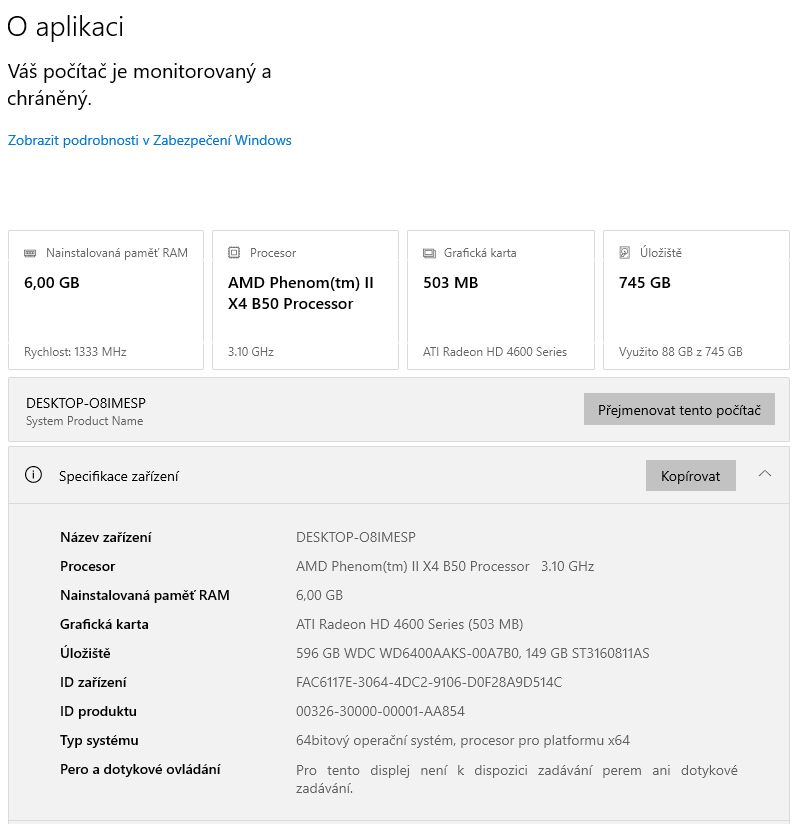Click the DESKTOP-O8IMESP computer name heading
804x824 pixels.
click(86, 402)
